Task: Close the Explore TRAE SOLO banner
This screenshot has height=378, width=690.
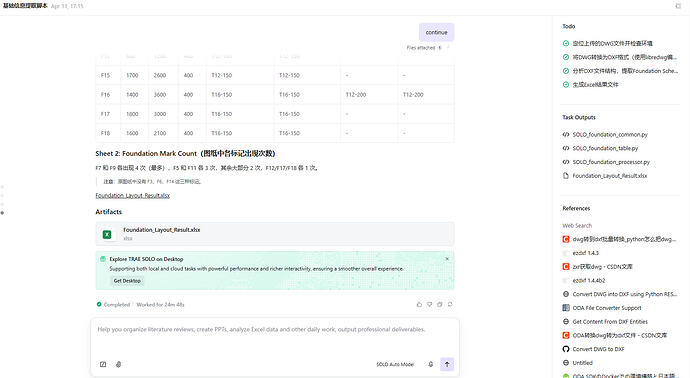Action: [x=447, y=259]
